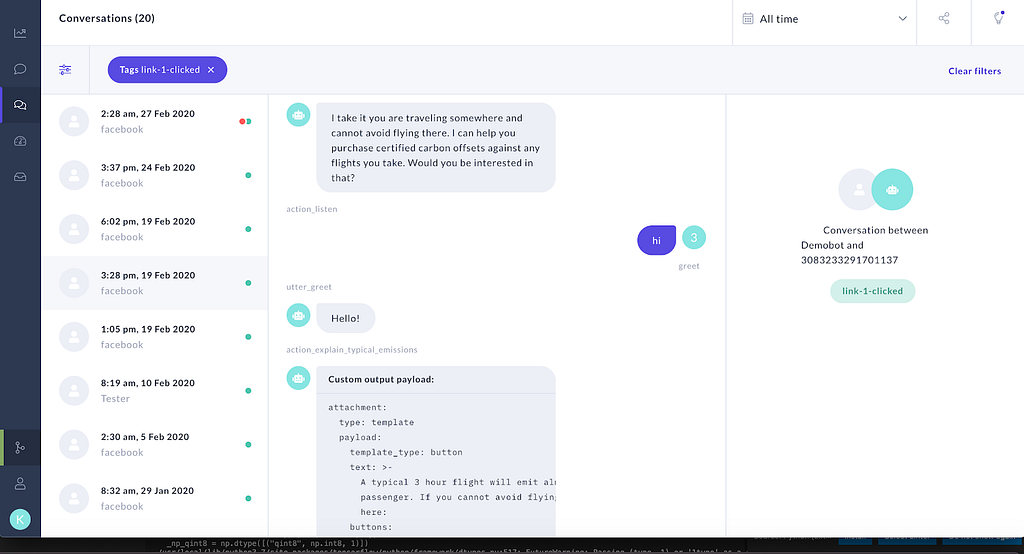
Task: Open the gauge dashboard icon in sidebar
Action: point(20,141)
